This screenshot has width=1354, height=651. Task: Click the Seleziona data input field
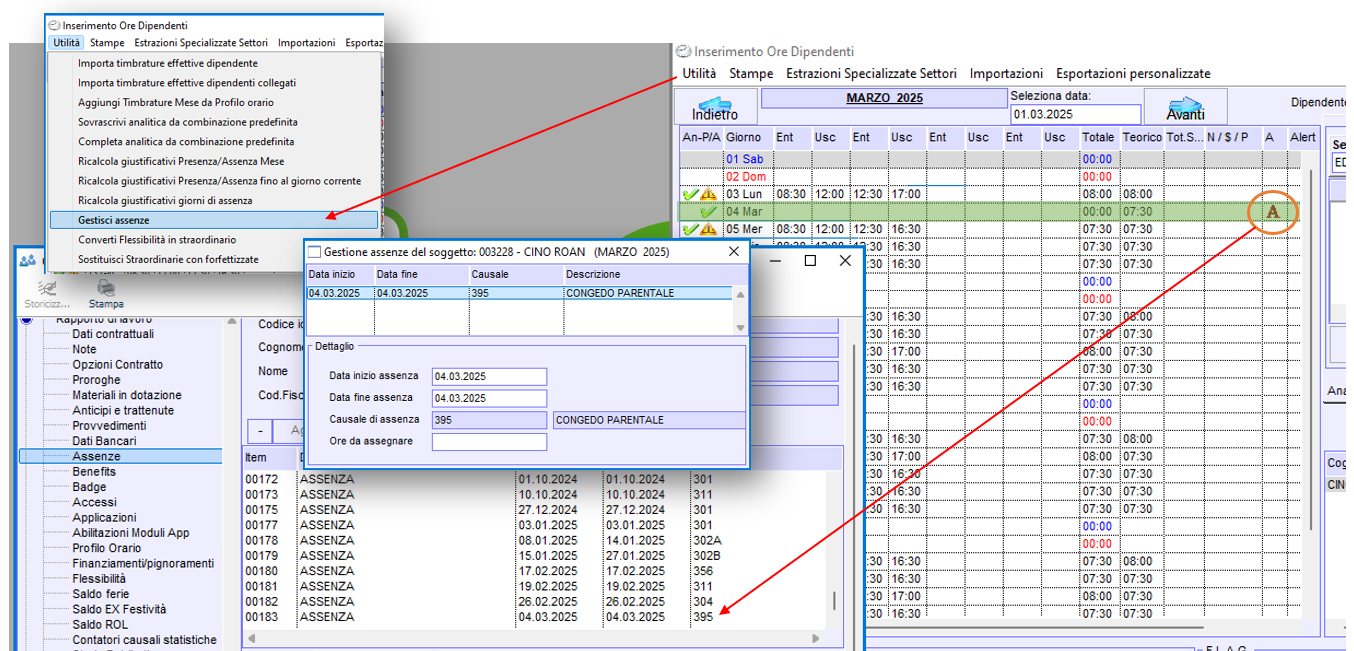tap(1074, 114)
